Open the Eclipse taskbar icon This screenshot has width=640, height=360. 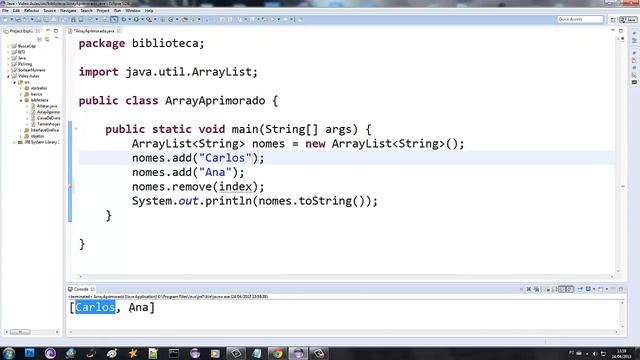point(298,353)
